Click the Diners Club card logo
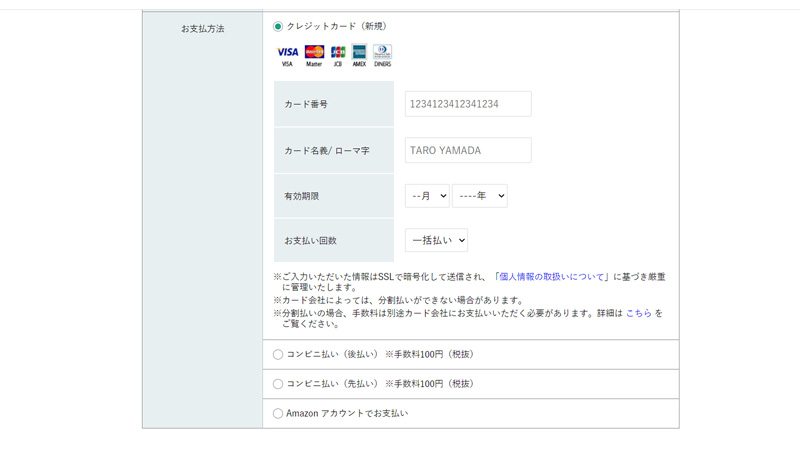The width and height of the screenshot is (800, 450). coord(382,52)
